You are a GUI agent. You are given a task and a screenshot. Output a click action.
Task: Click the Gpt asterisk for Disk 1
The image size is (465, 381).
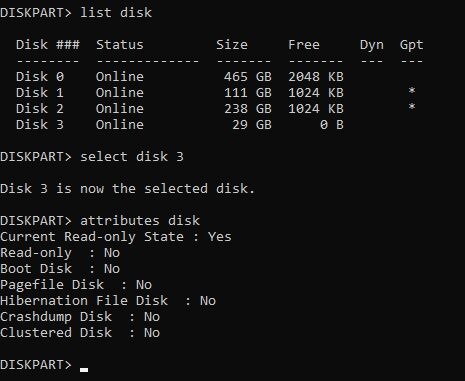(x=412, y=91)
